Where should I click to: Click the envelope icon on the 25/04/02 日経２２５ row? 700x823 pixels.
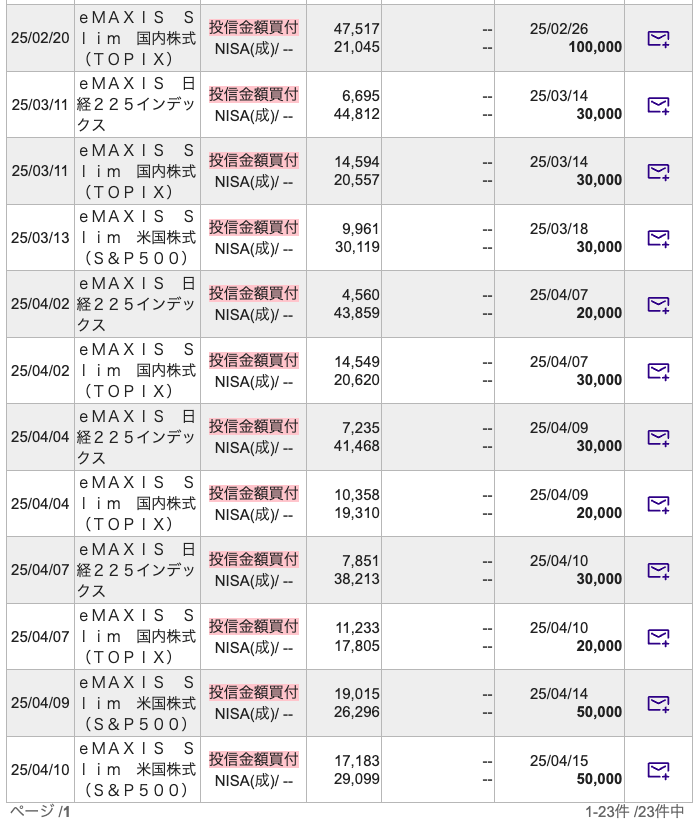point(660,304)
